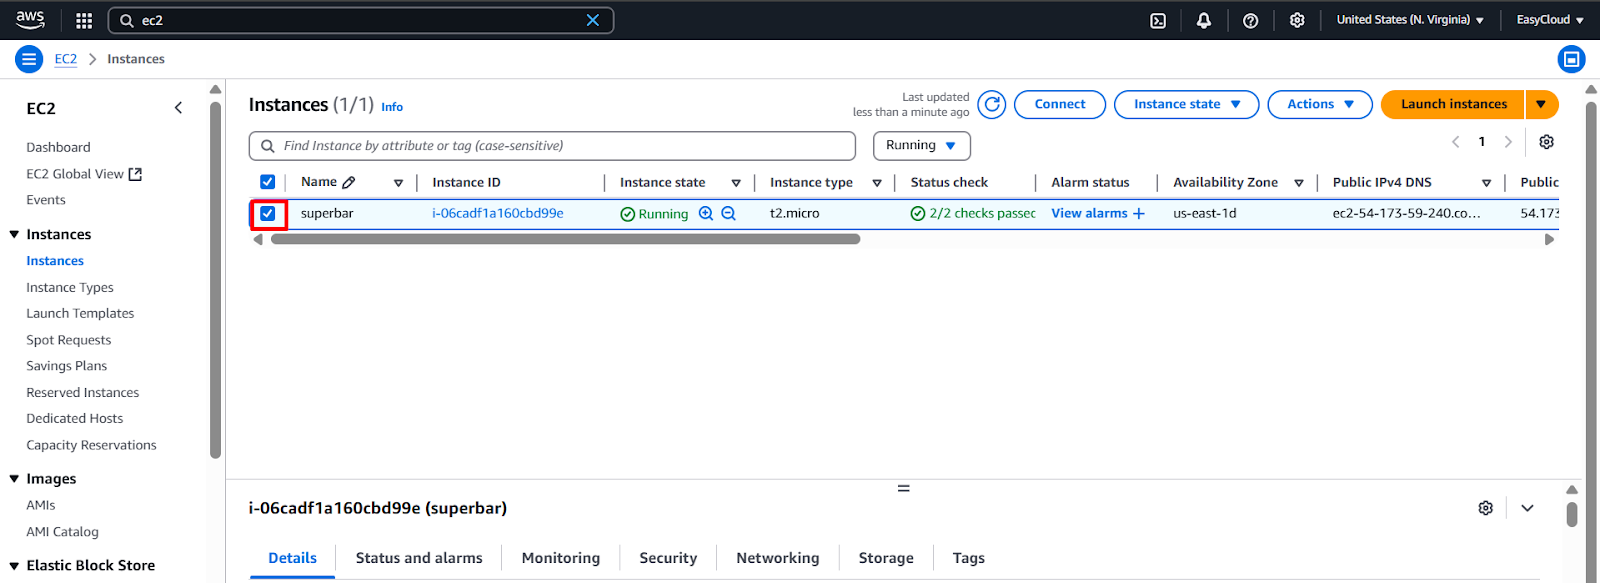
Task: Sort by the Name column arrow
Action: (398, 183)
